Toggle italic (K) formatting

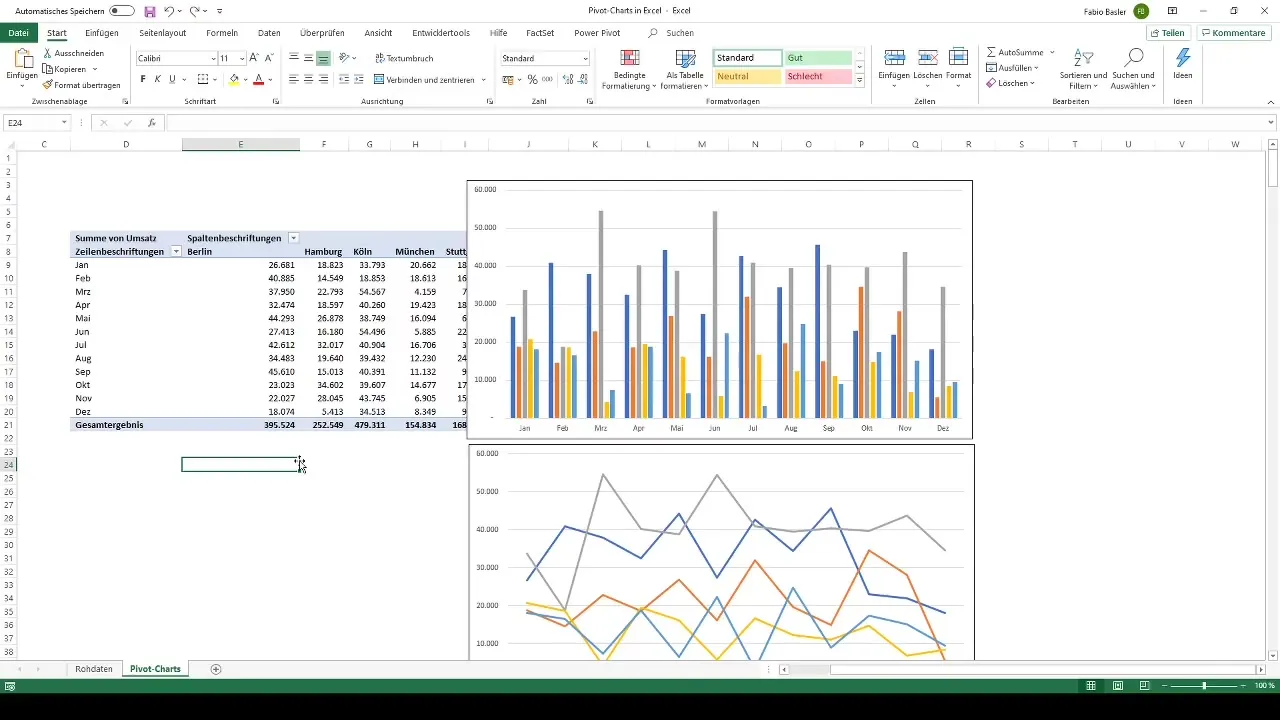point(157,79)
